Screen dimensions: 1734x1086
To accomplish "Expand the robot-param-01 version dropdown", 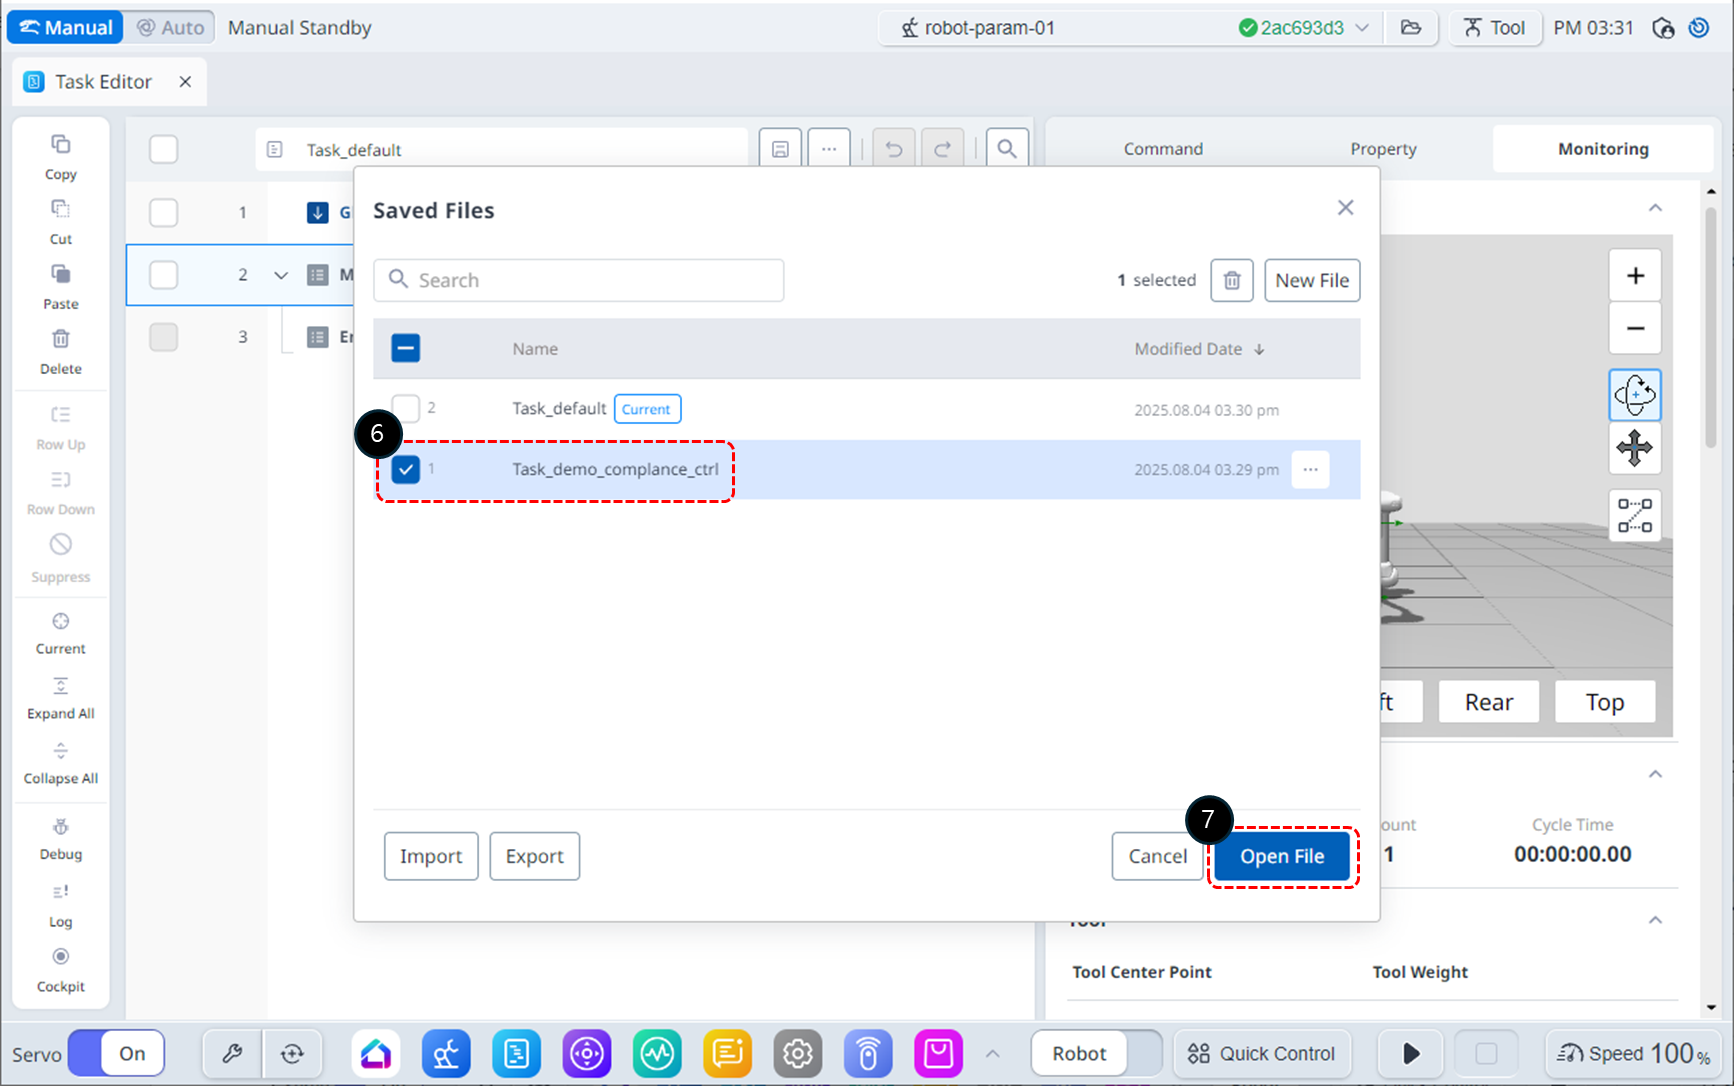I will pyautogui.click(x=1362, y=28).
